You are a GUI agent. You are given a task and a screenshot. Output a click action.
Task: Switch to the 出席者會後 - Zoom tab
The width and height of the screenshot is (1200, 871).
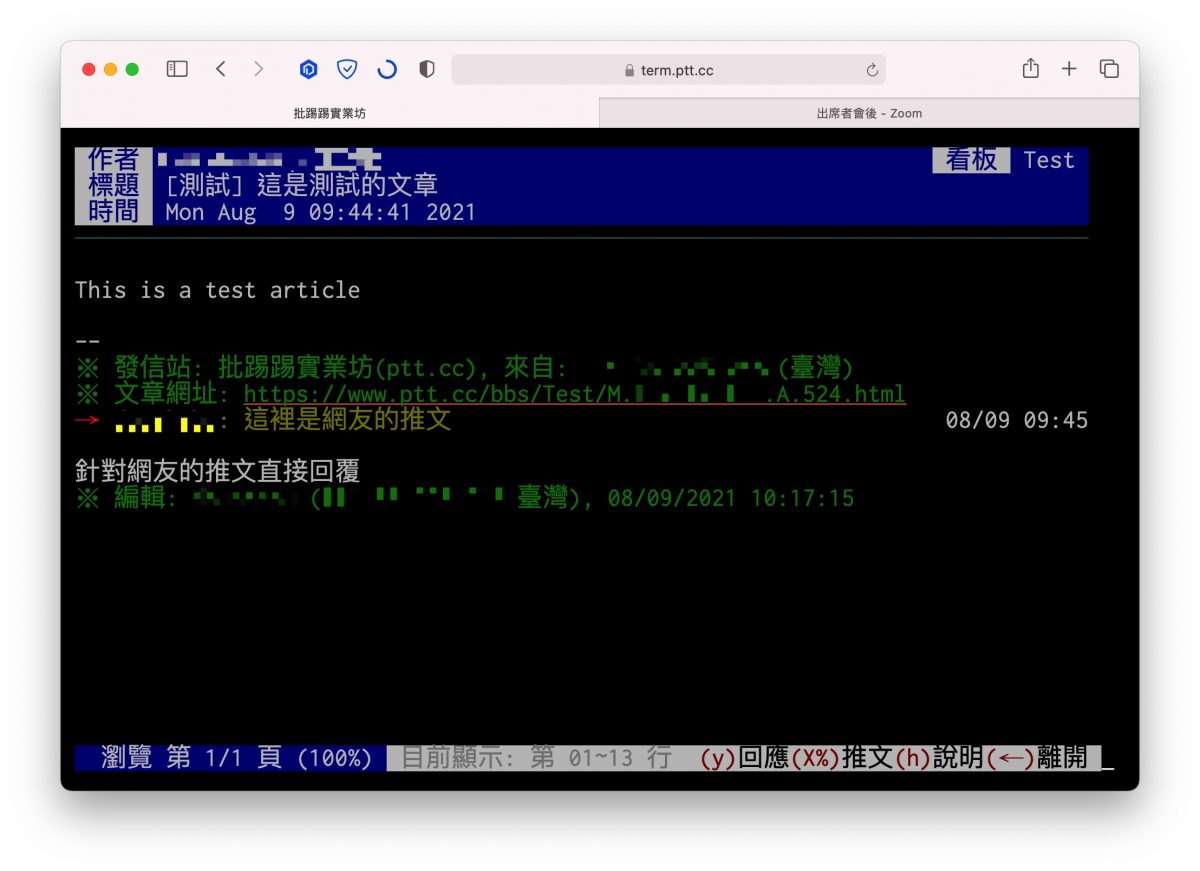869,113
